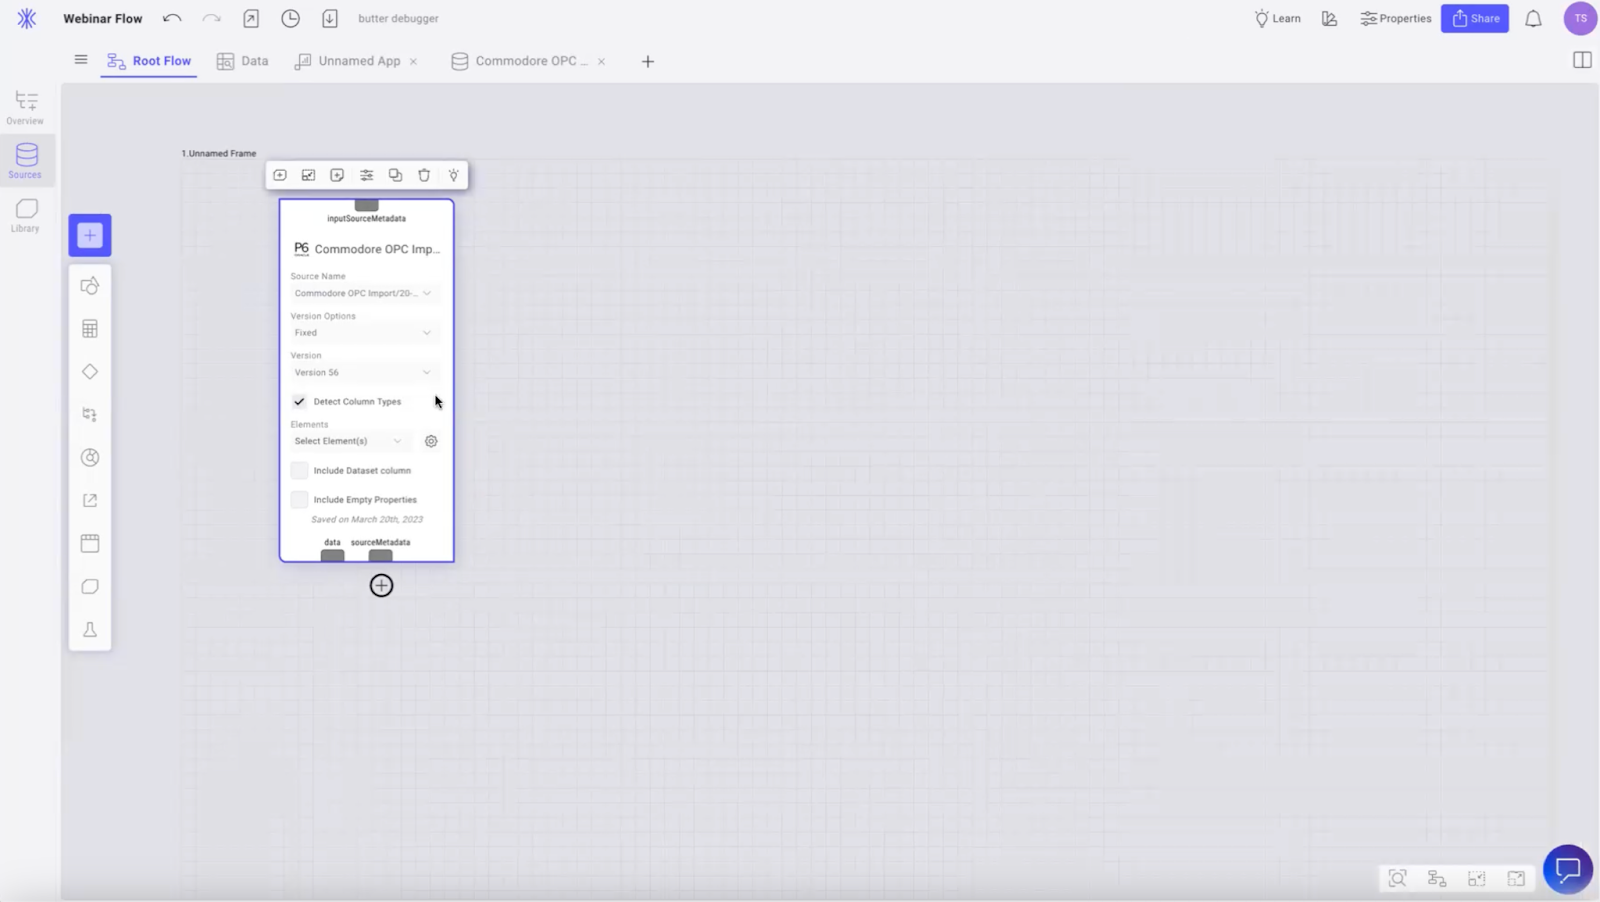Open the Version Options dropdown showing Fixed
The image size is (1600, 902).
363,333
